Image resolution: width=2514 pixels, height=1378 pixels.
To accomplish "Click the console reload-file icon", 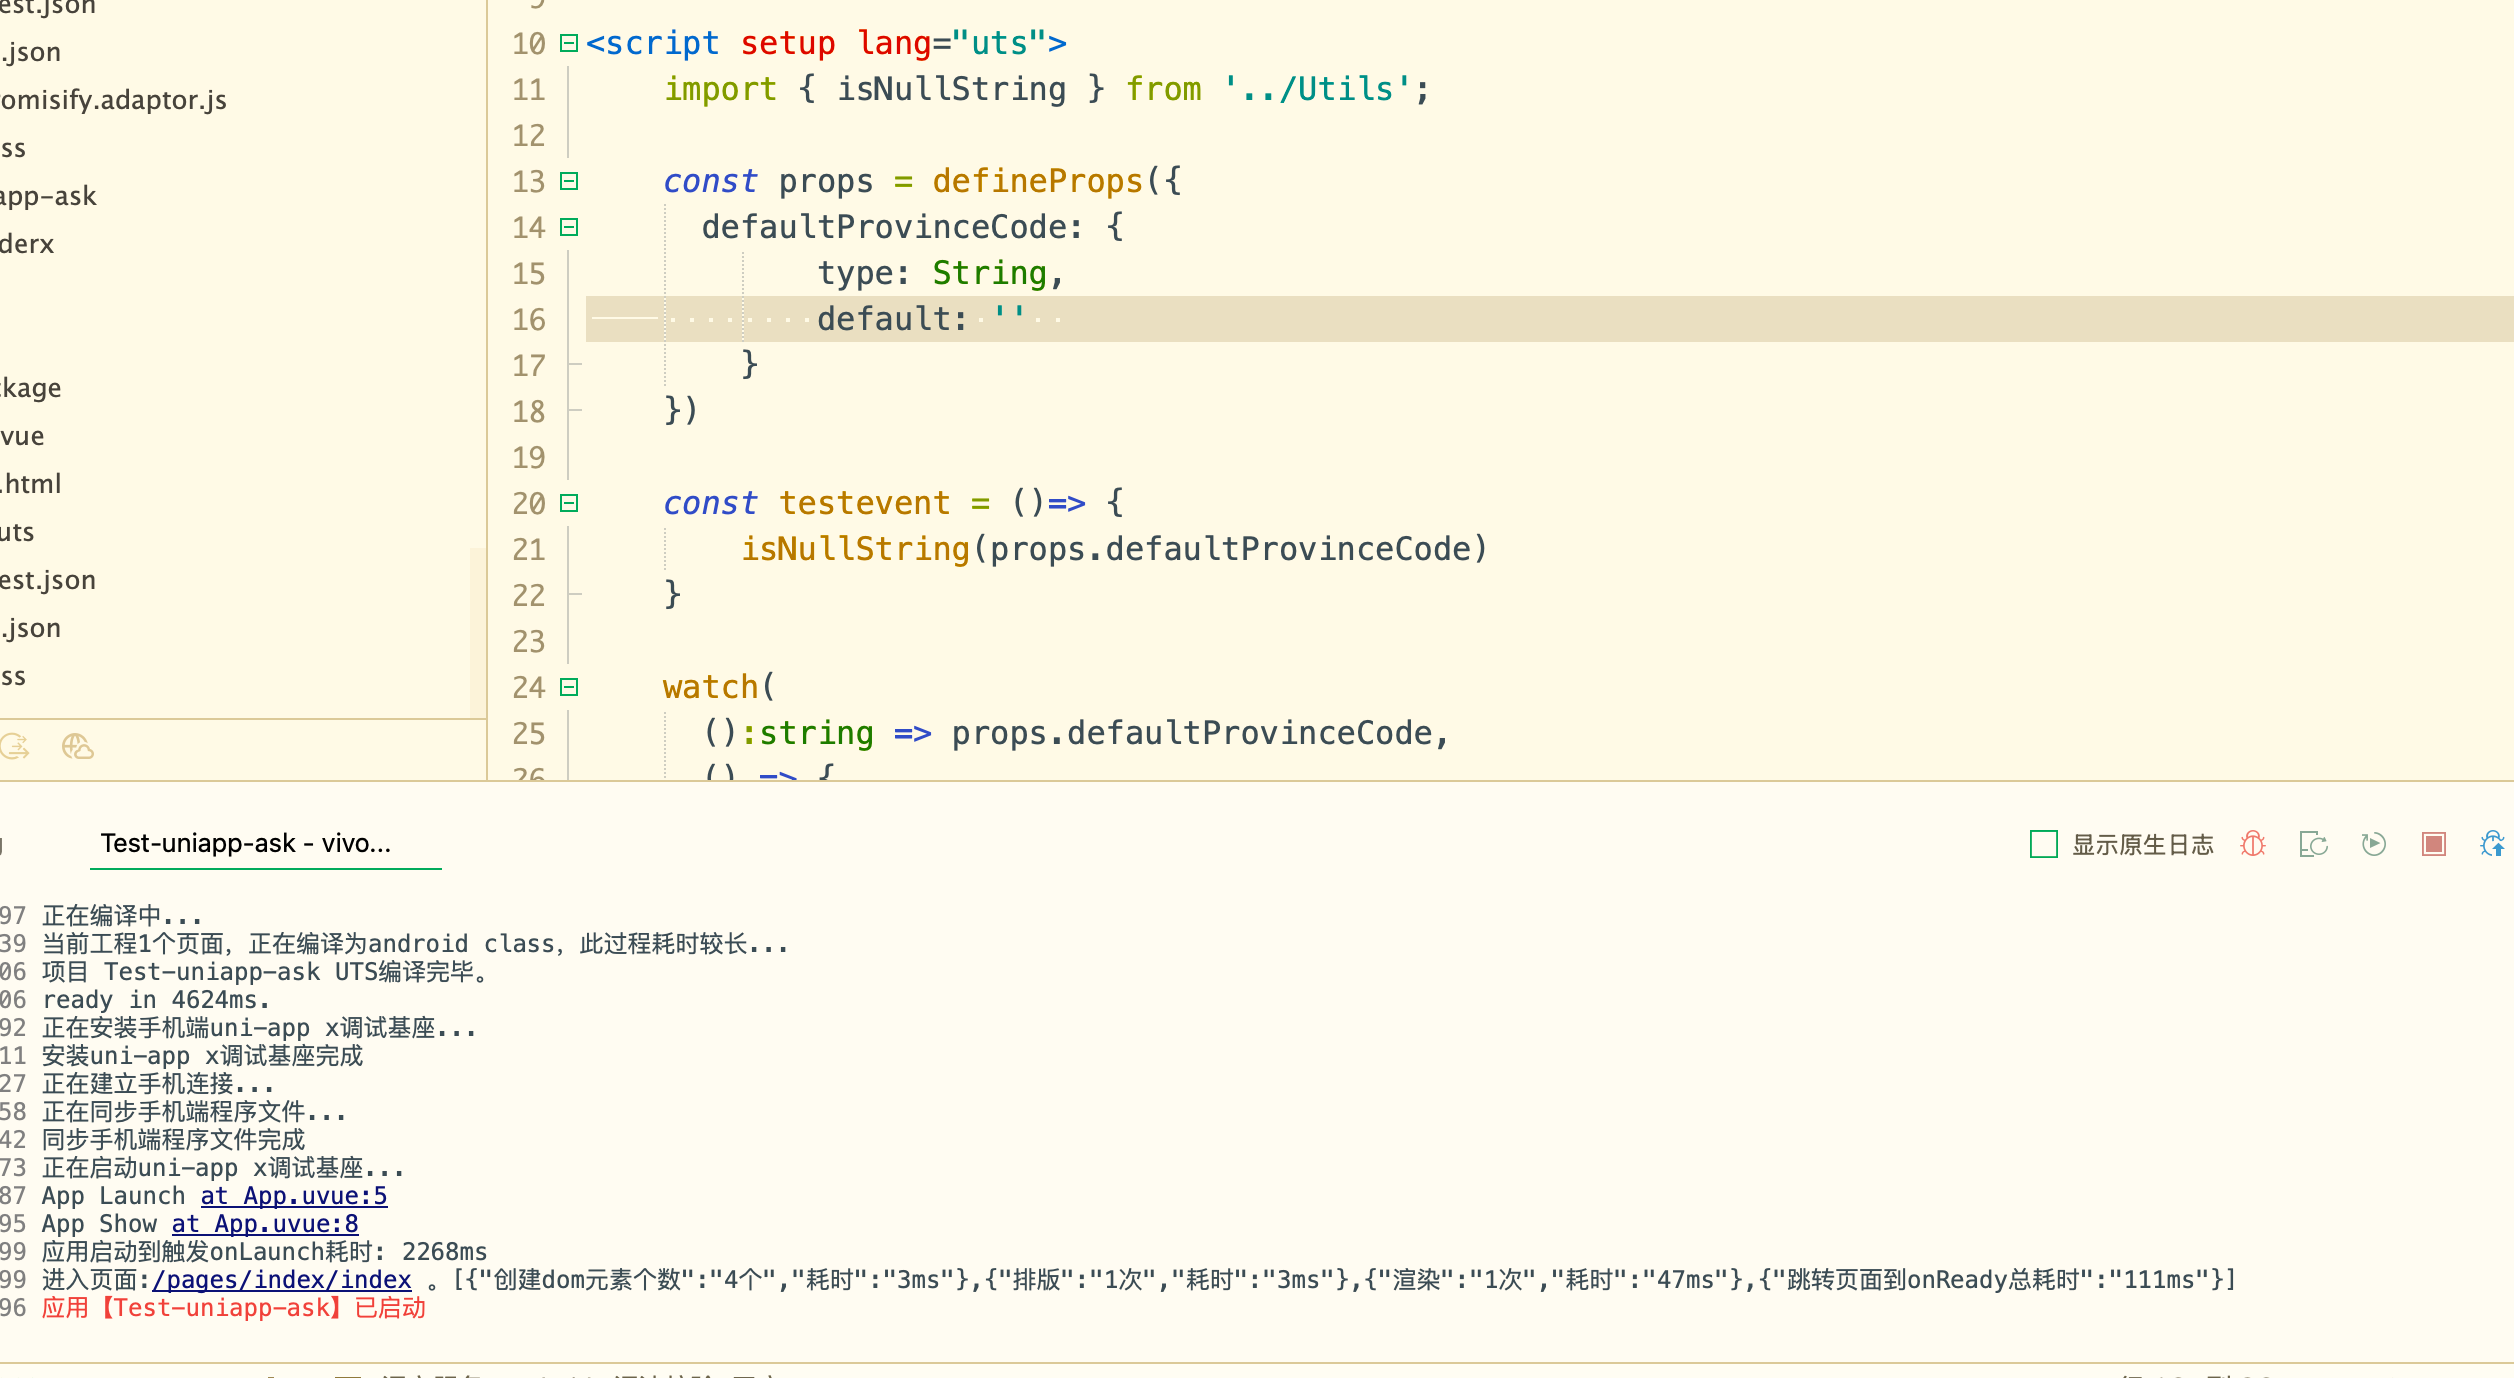I will coord(2313,844).
